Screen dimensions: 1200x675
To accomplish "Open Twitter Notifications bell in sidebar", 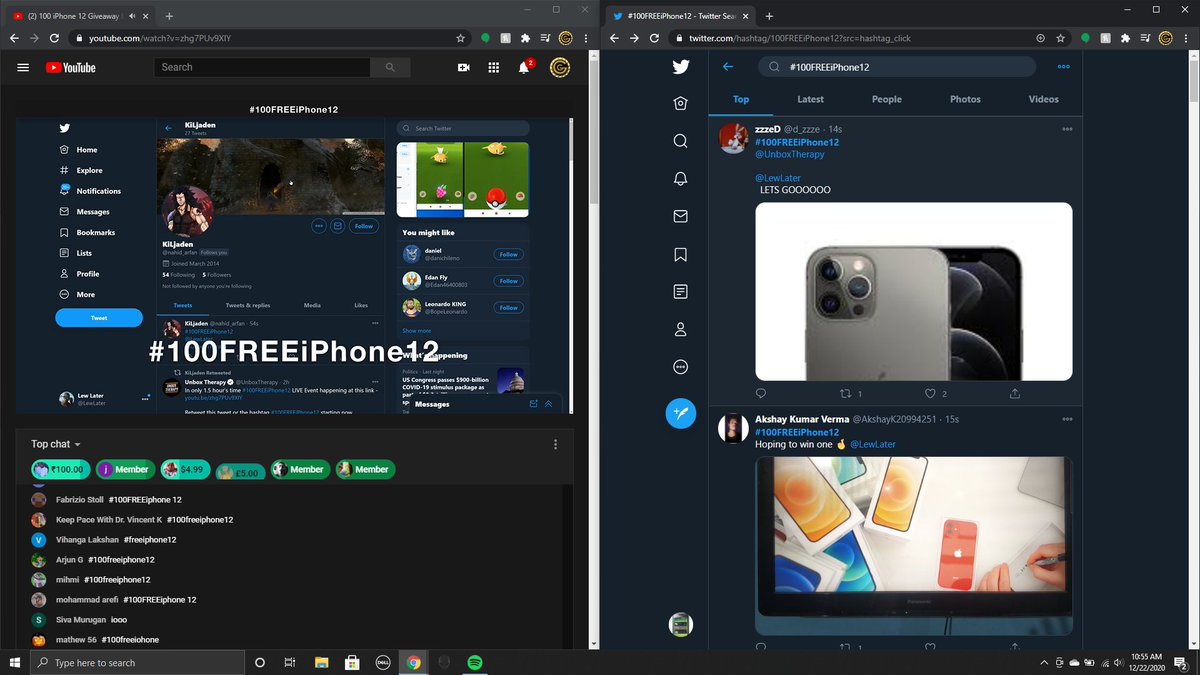I will [x=681, y=179].
